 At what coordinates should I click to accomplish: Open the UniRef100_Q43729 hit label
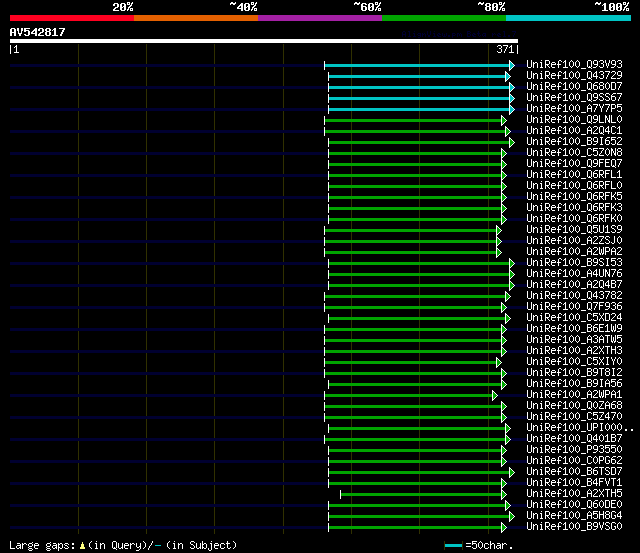574,76
